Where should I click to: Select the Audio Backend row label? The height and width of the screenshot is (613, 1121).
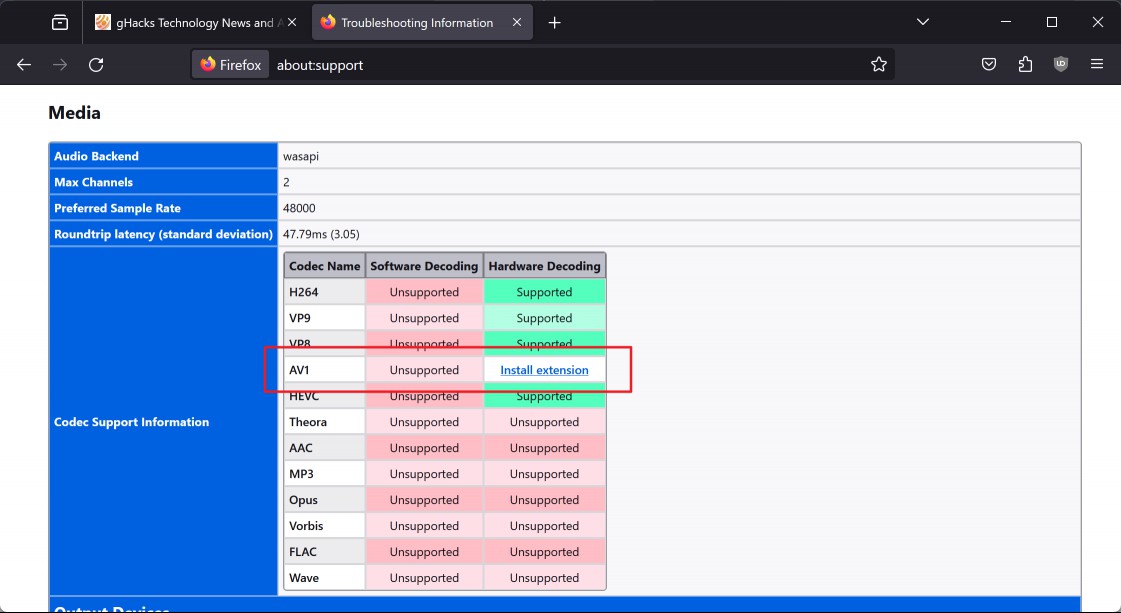click(x=163, y=156)
